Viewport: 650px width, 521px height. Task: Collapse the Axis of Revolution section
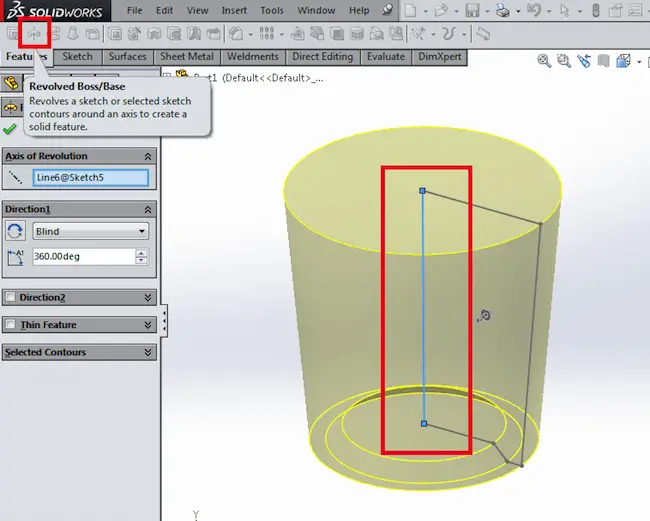[148, 156]
